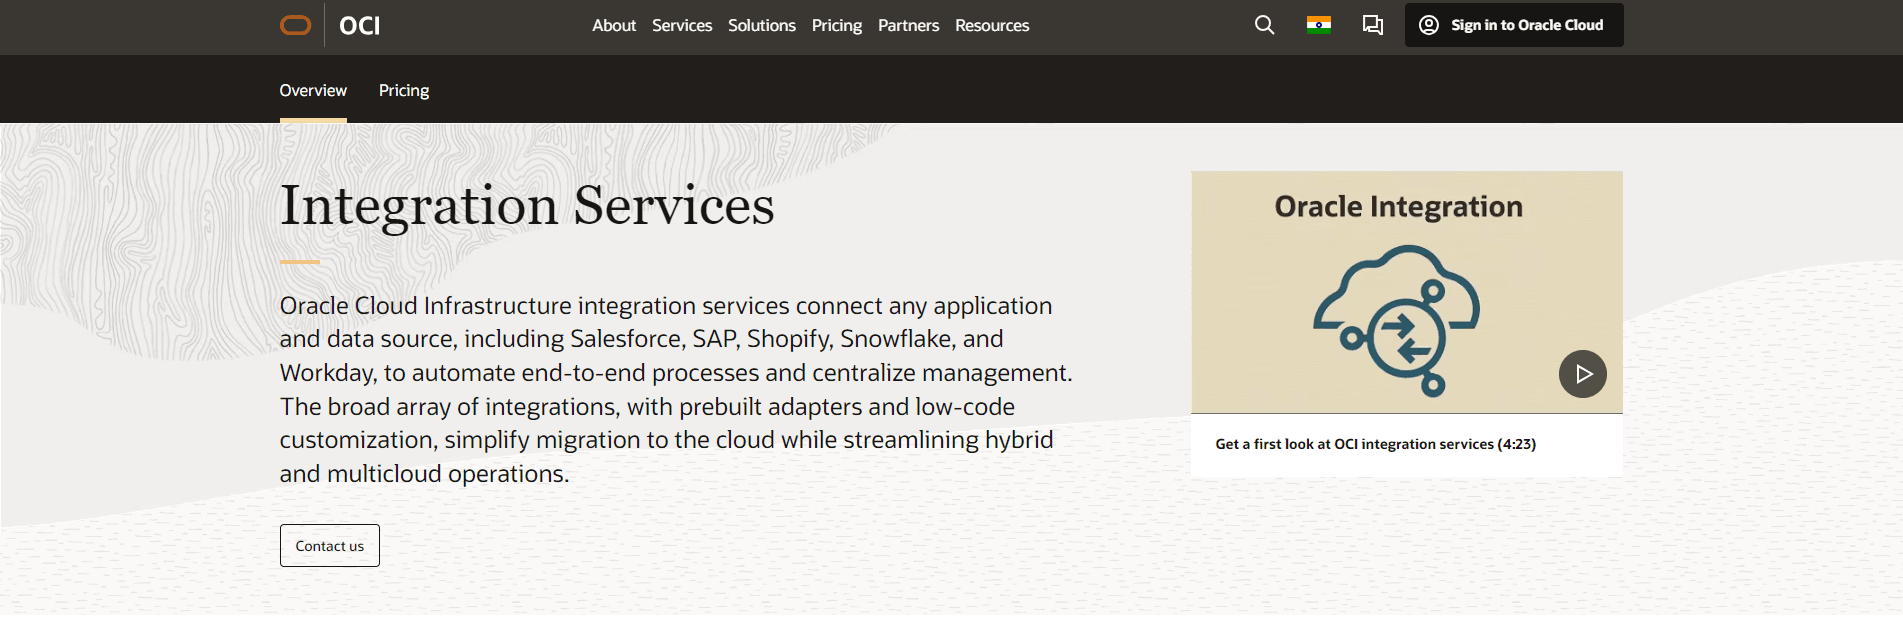1903x626 pixels.
Task: Open the search magnifier icon
Action: pos(1264,25)
